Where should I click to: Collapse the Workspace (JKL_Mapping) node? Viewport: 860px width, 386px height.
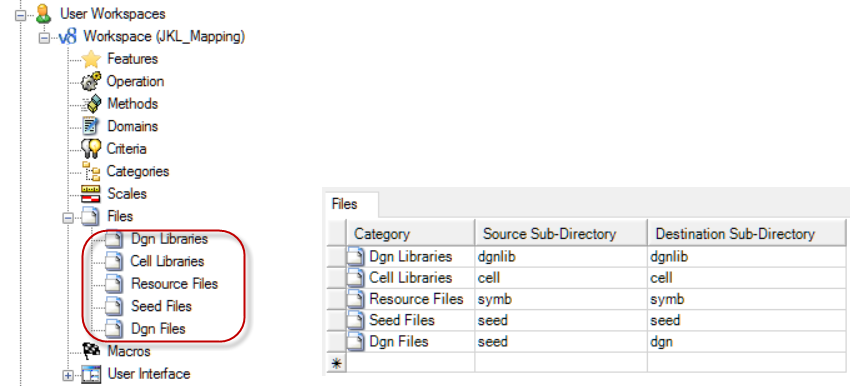(44, 38)
